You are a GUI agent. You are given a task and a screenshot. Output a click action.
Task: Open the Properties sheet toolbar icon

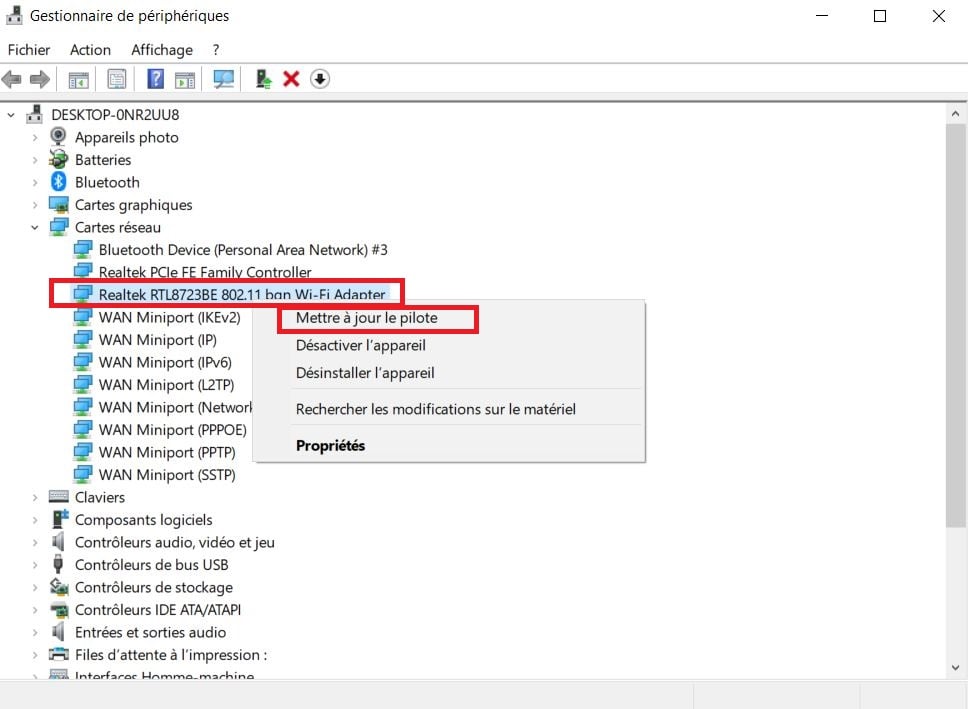tap(116, 79)
